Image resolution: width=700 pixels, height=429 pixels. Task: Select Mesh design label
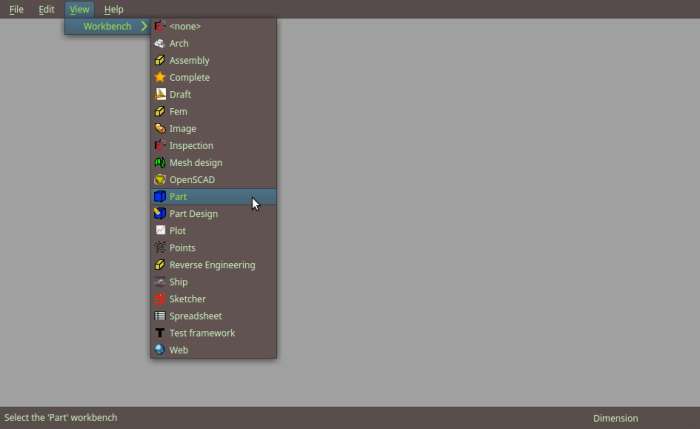coord(196,162)
